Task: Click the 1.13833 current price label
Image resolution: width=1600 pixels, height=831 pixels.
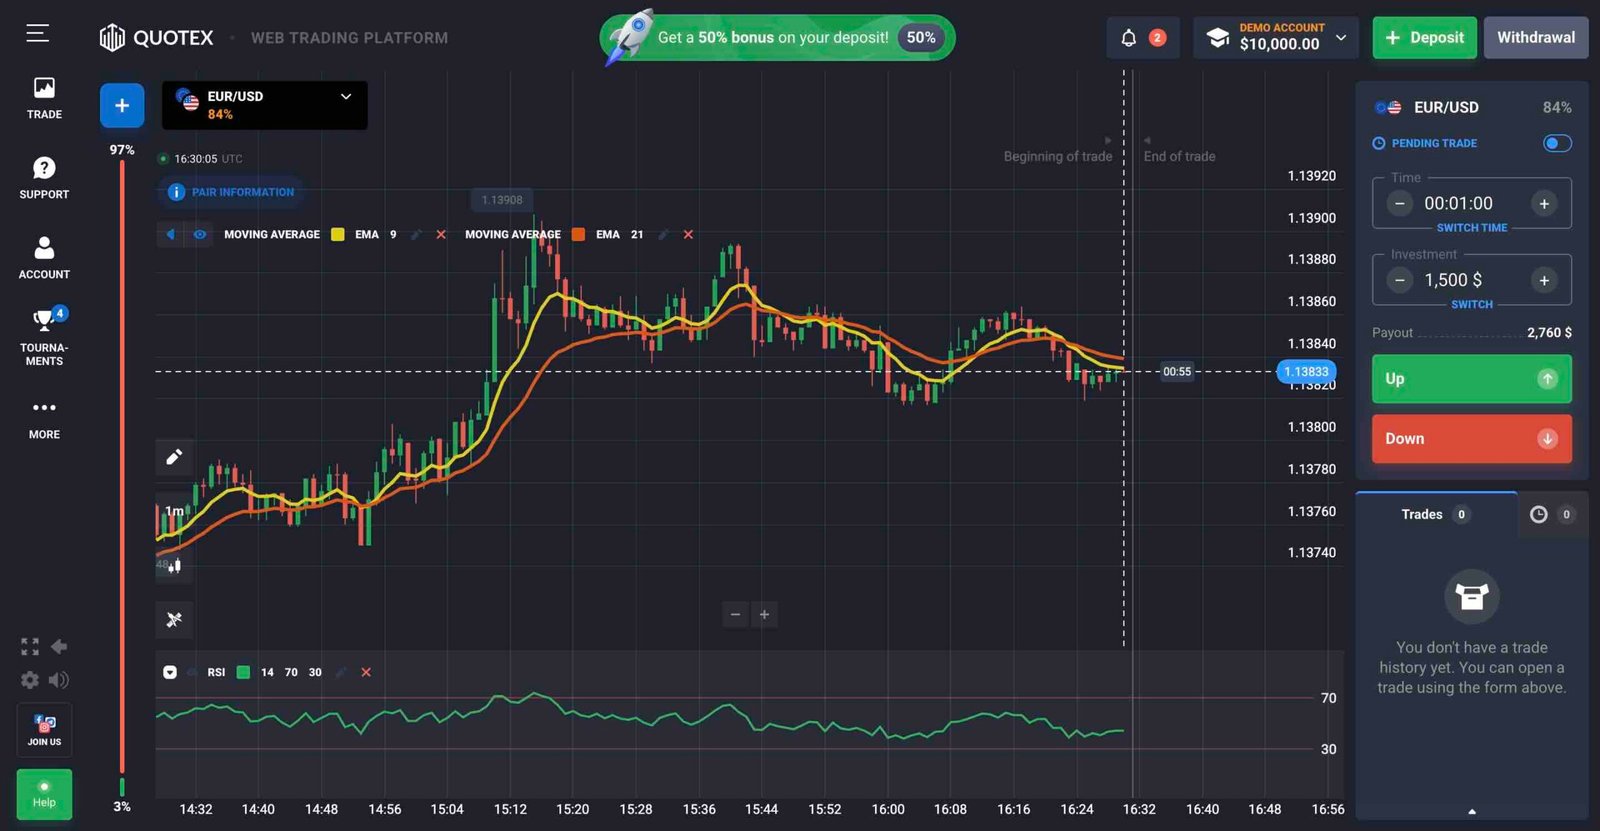Action: click(x=1306, y=372)
